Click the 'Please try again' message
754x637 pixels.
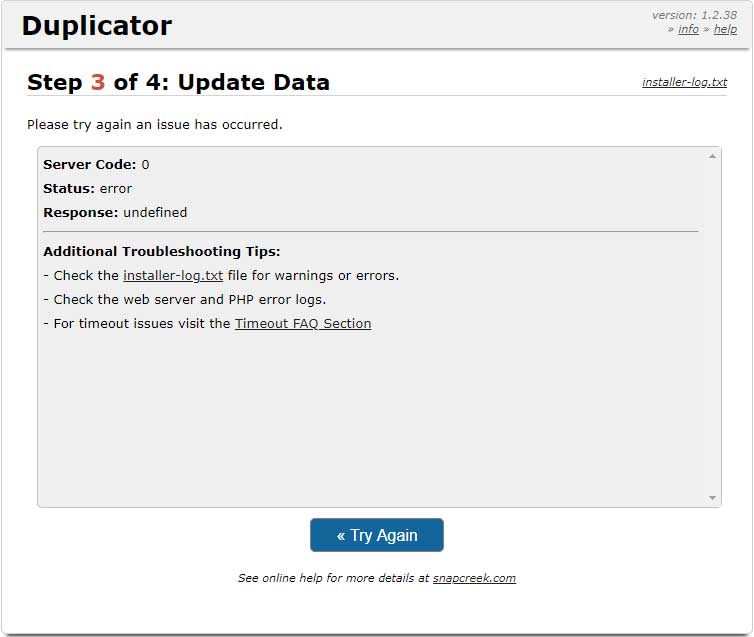pos(155,125)
